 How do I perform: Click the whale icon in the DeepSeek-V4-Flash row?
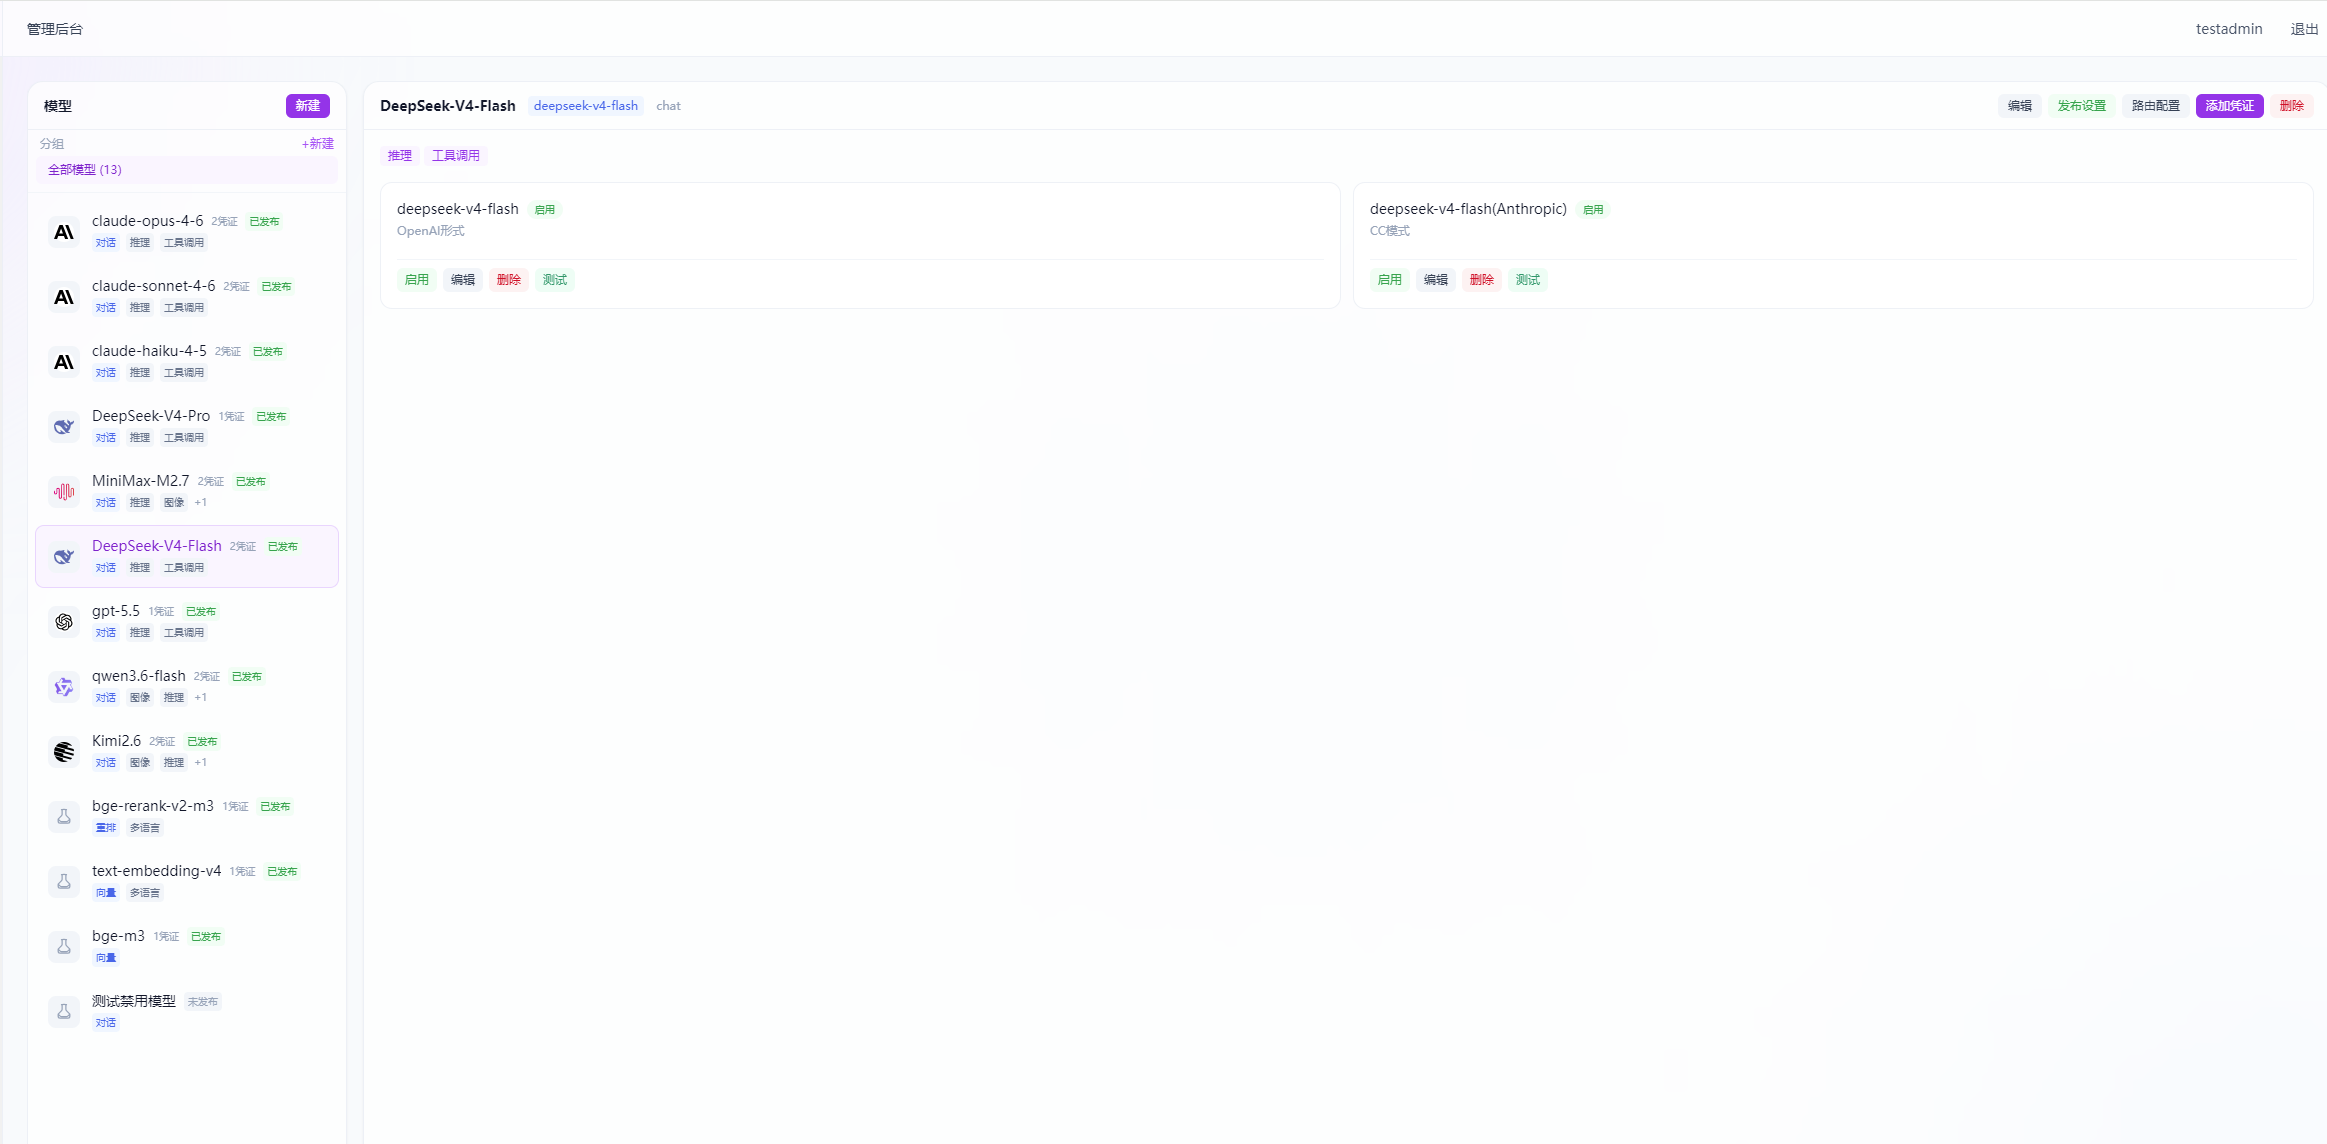pos(64,557)
